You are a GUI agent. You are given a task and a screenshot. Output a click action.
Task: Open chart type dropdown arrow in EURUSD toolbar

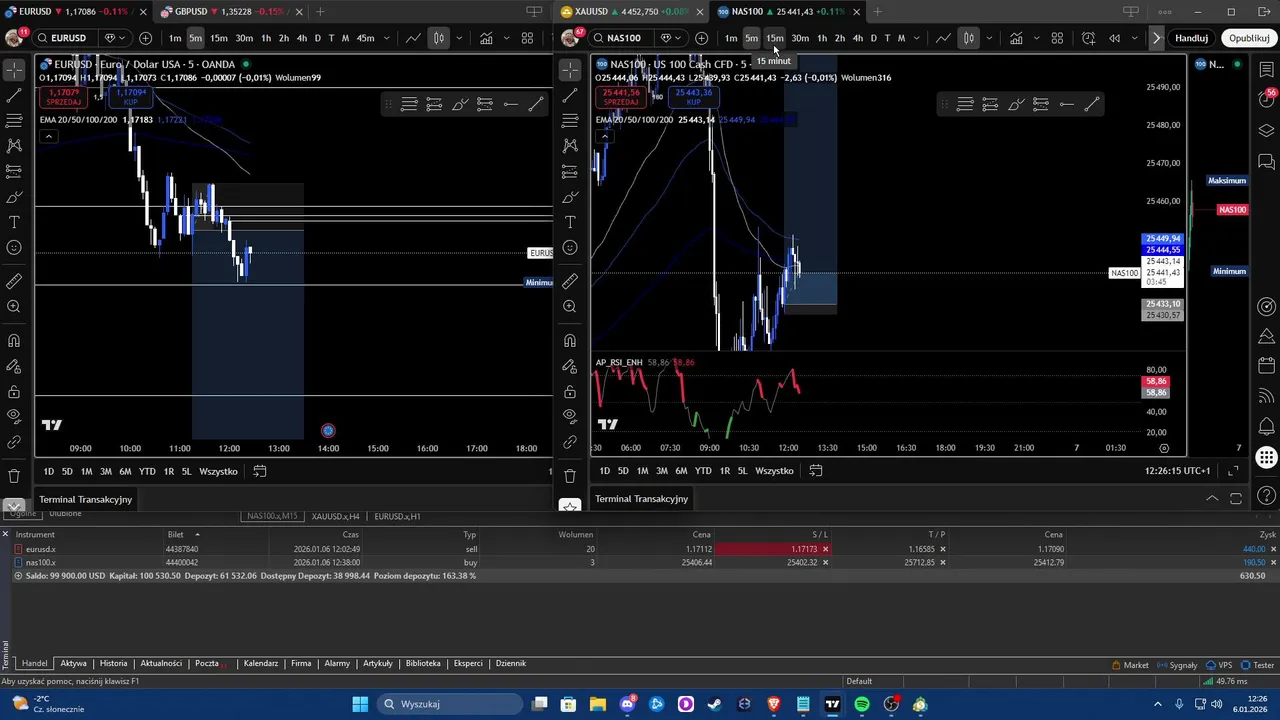pyautogui.click(x=459, y=38)
